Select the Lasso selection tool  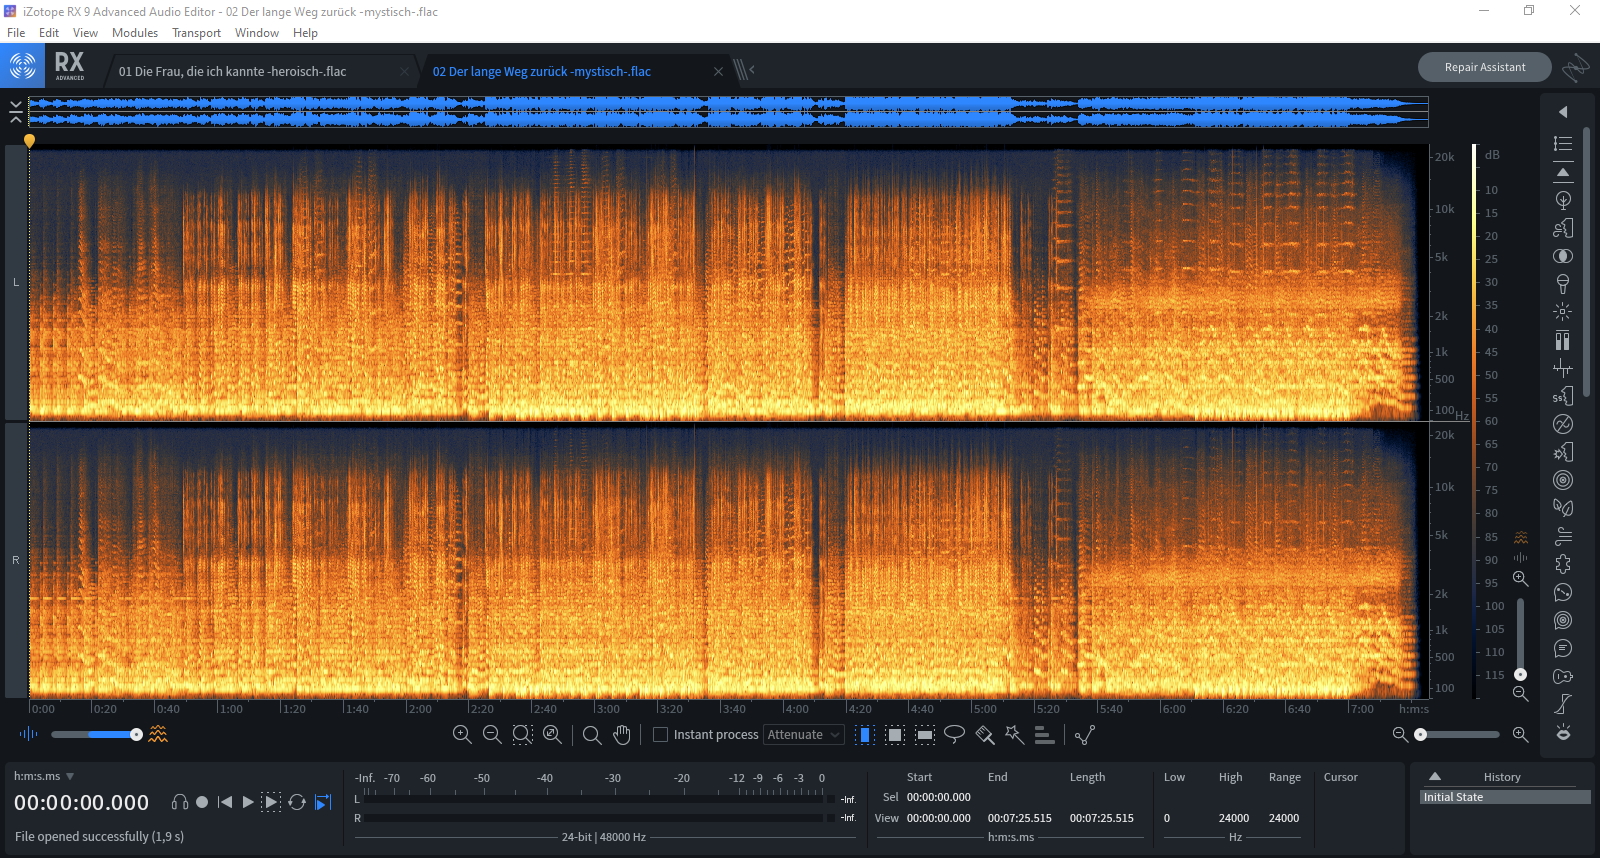tap(954, 735)
